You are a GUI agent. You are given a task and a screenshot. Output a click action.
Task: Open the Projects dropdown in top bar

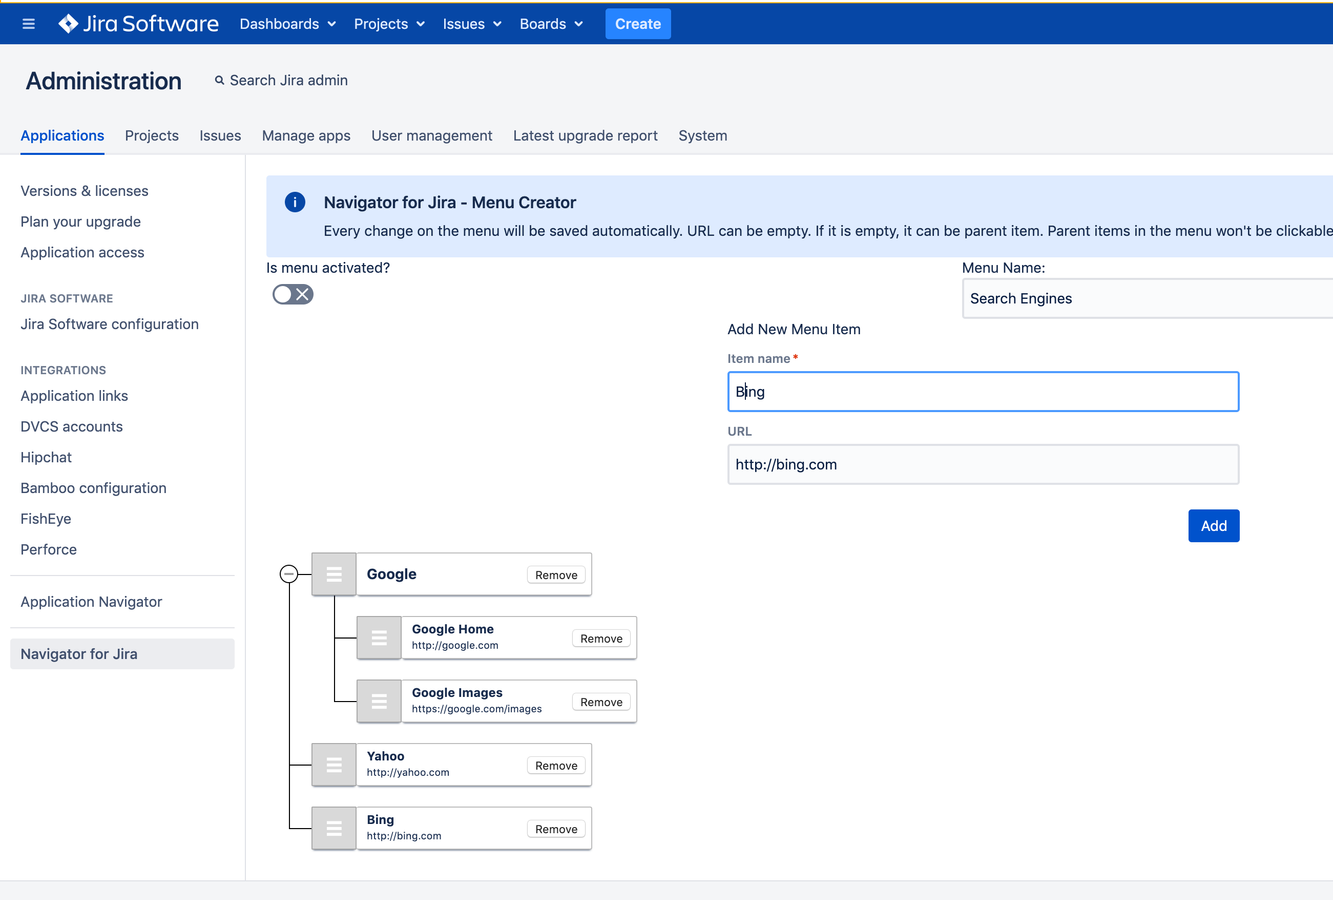click(x=390, y=24)
